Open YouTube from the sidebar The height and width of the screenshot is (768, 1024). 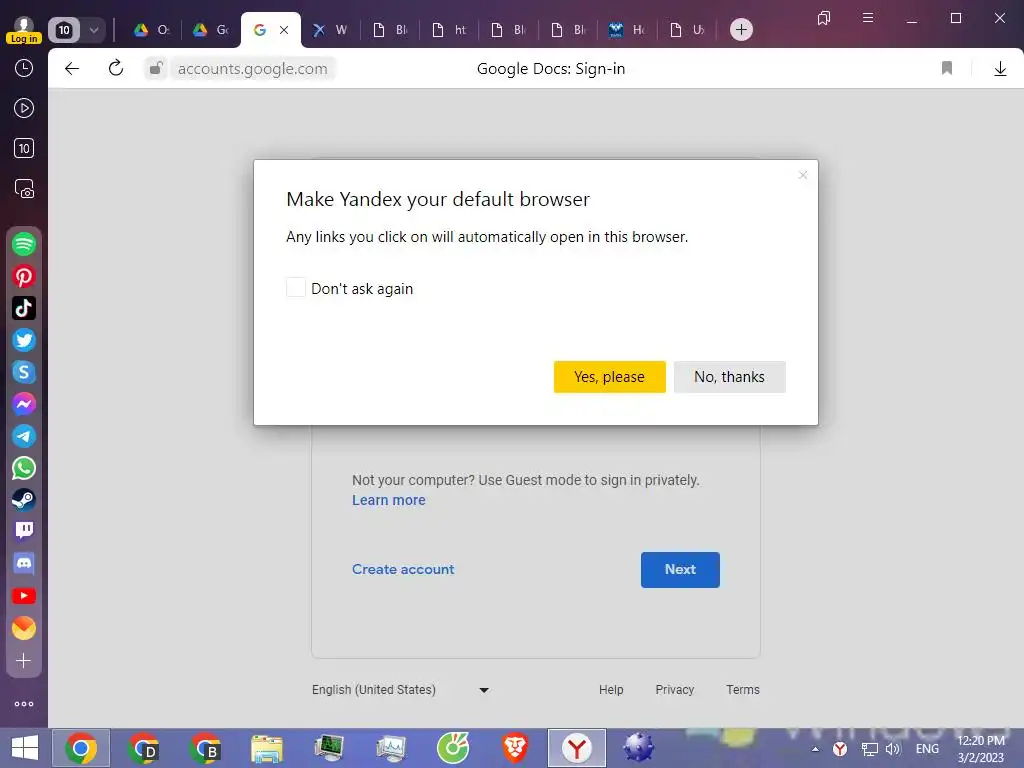tap(24, 596)
